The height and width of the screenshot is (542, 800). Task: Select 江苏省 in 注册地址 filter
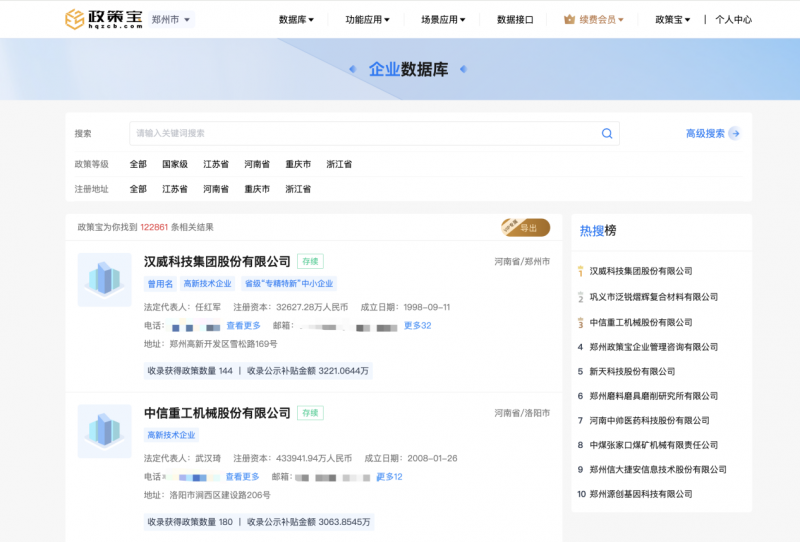pos(175,189)
